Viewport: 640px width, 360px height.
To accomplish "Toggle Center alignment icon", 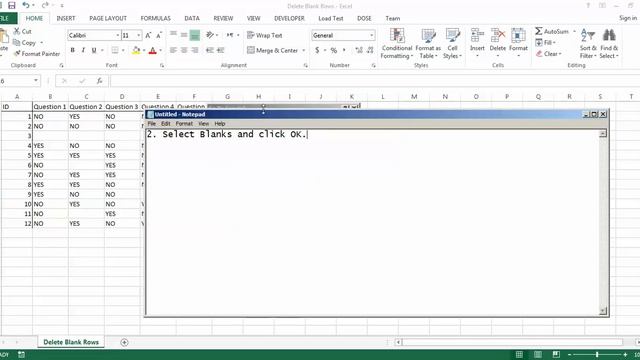I will [184, 50].
